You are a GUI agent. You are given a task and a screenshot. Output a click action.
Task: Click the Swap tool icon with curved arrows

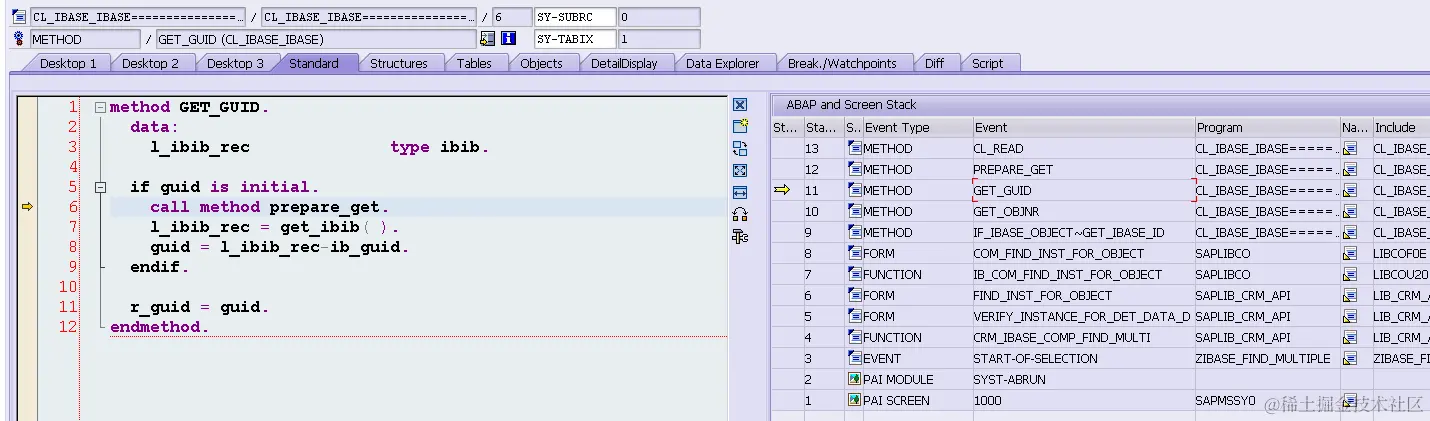tap(740, 214)
